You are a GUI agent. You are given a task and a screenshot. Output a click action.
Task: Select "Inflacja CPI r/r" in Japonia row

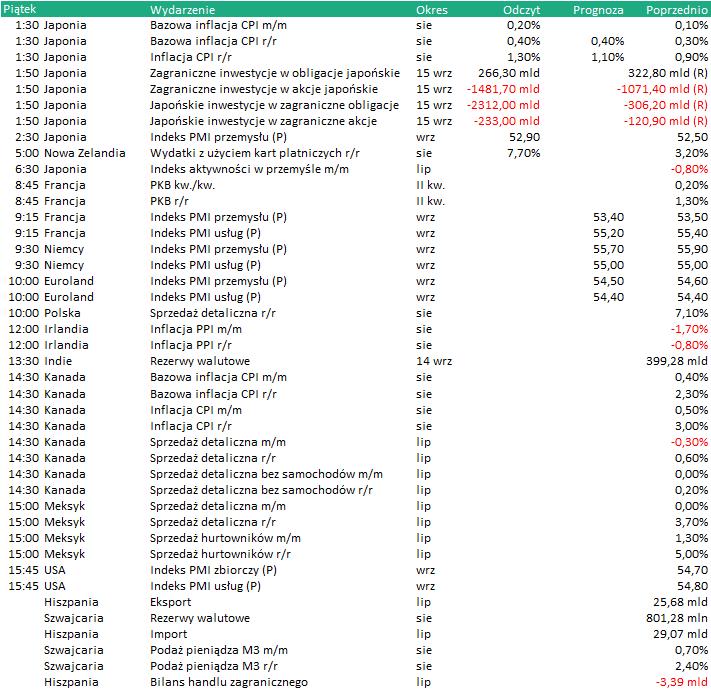click(x=191, y=57)
